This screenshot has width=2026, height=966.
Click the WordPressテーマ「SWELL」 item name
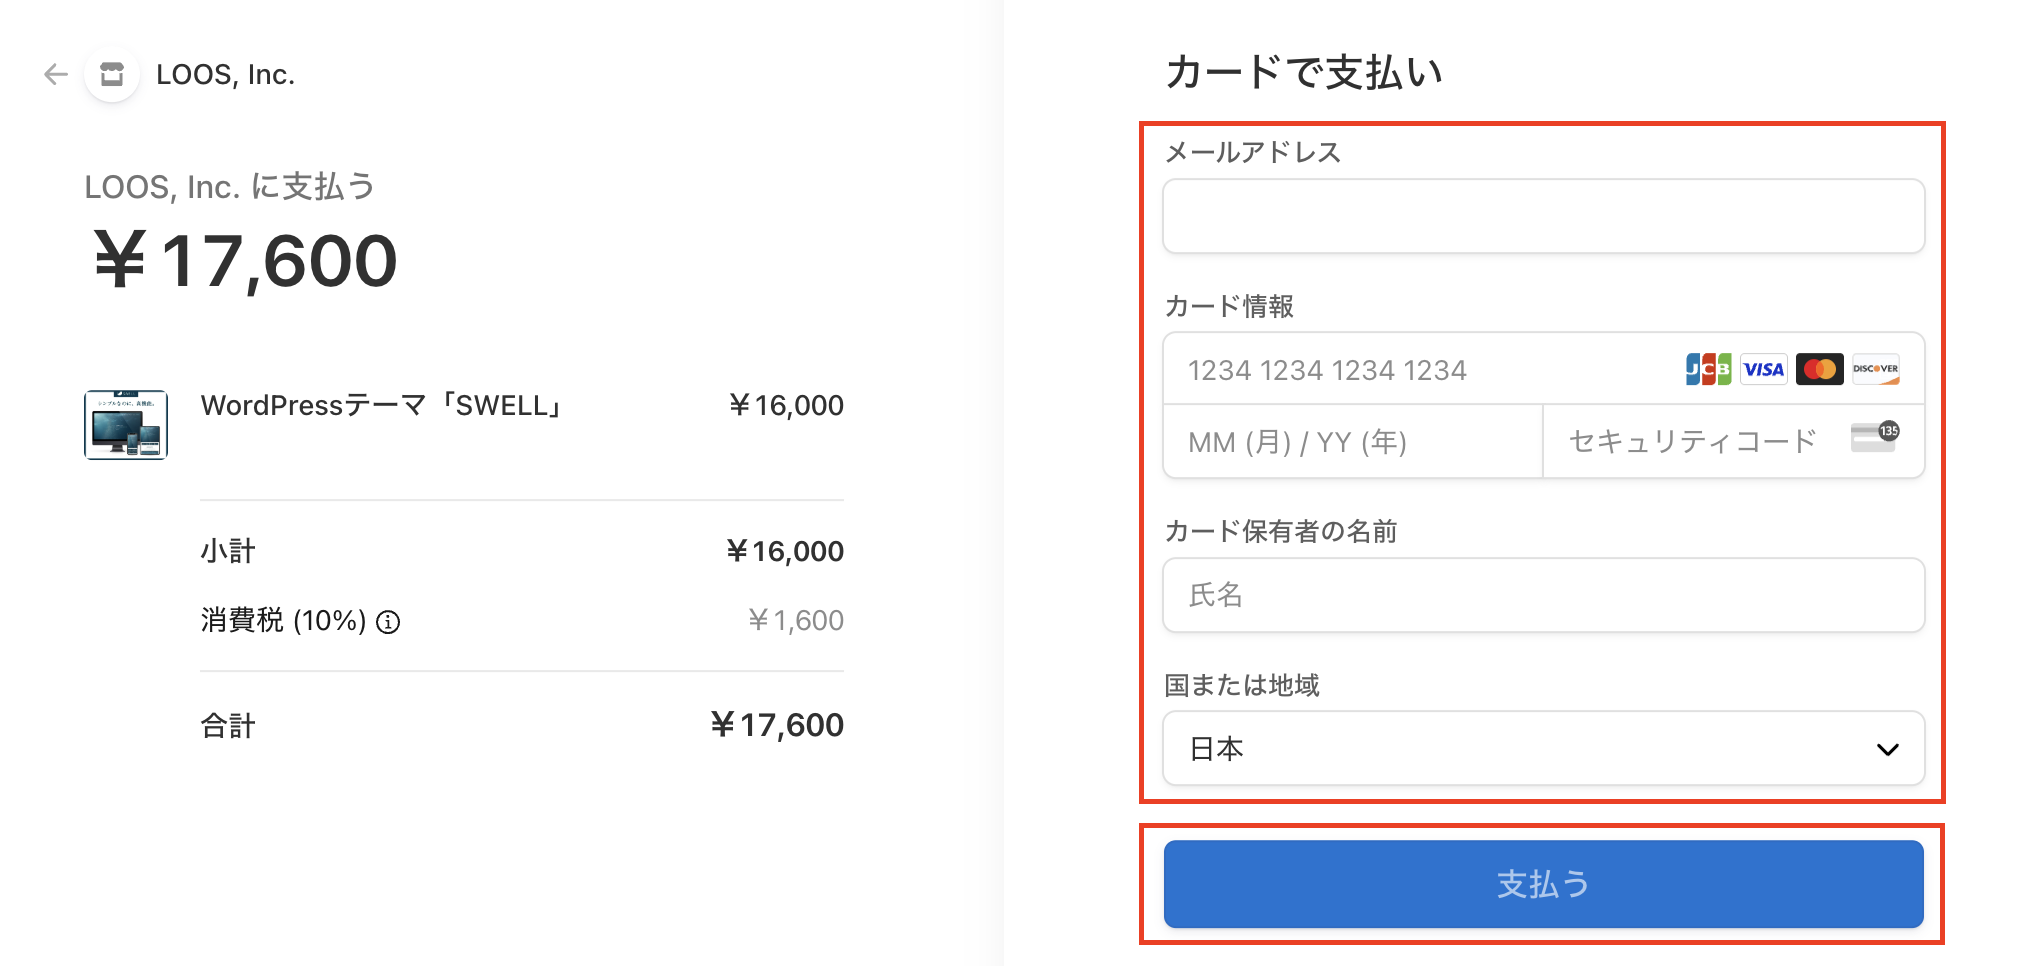click(x=384, y=406)
